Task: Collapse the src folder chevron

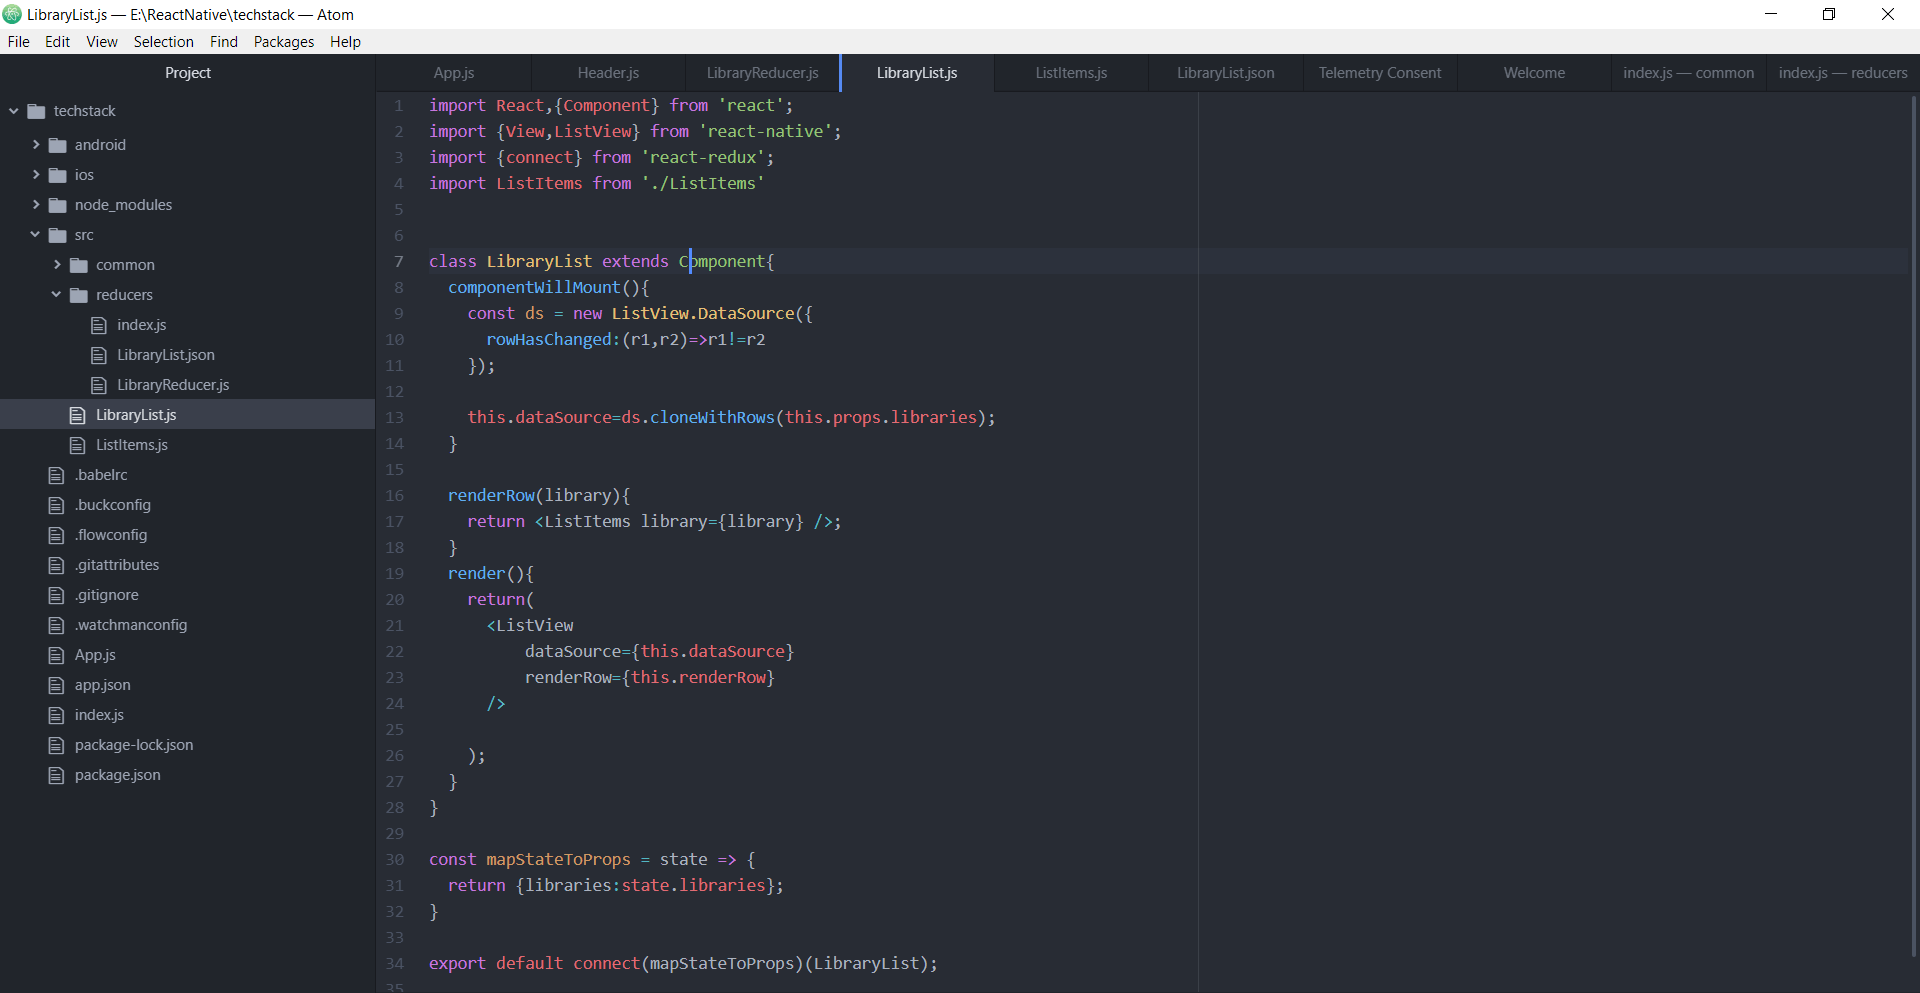Action: click(x=35, y=235)
